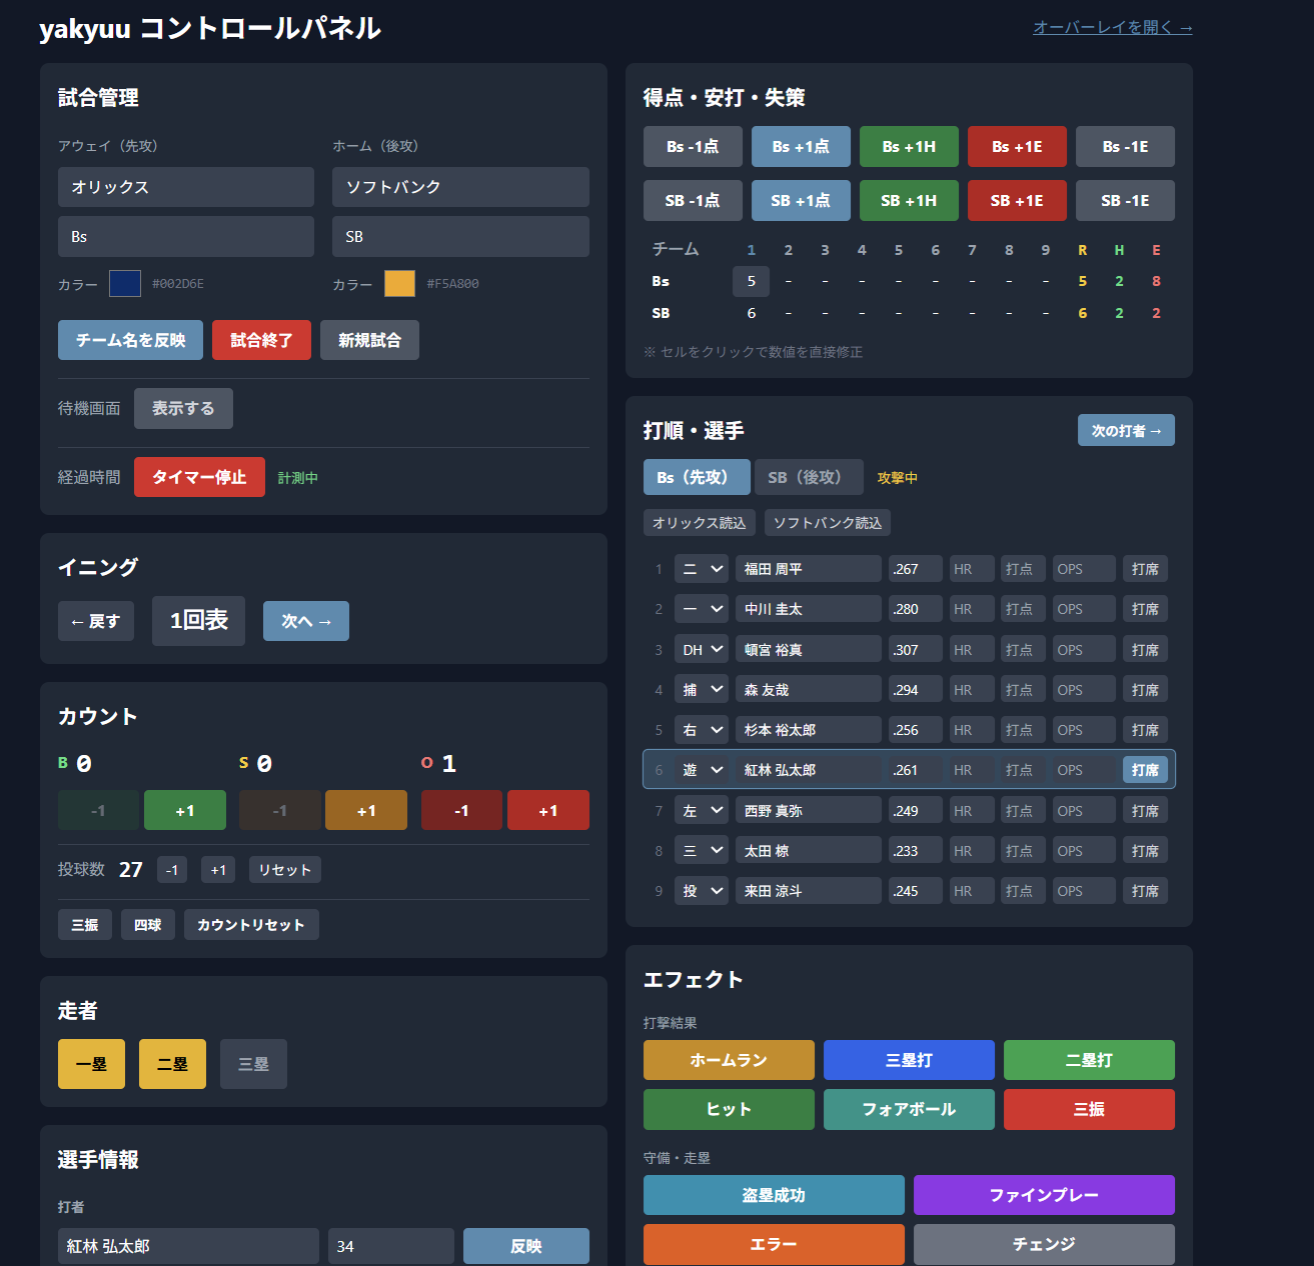
Task: Click the away team color swatch
Action: (124, 283)
